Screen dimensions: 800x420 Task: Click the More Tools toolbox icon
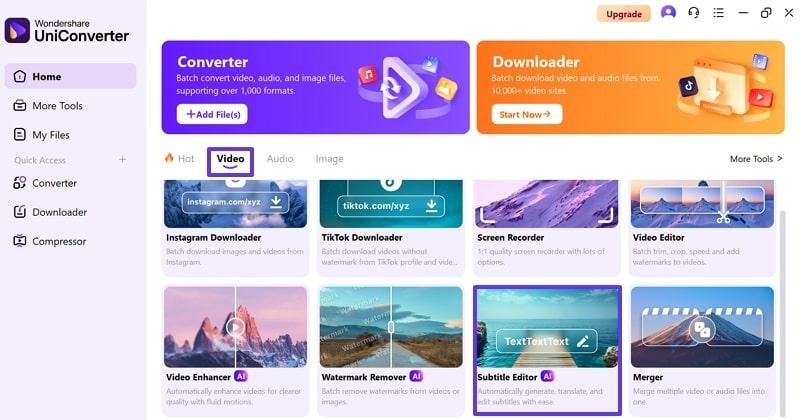click(19, 106)
